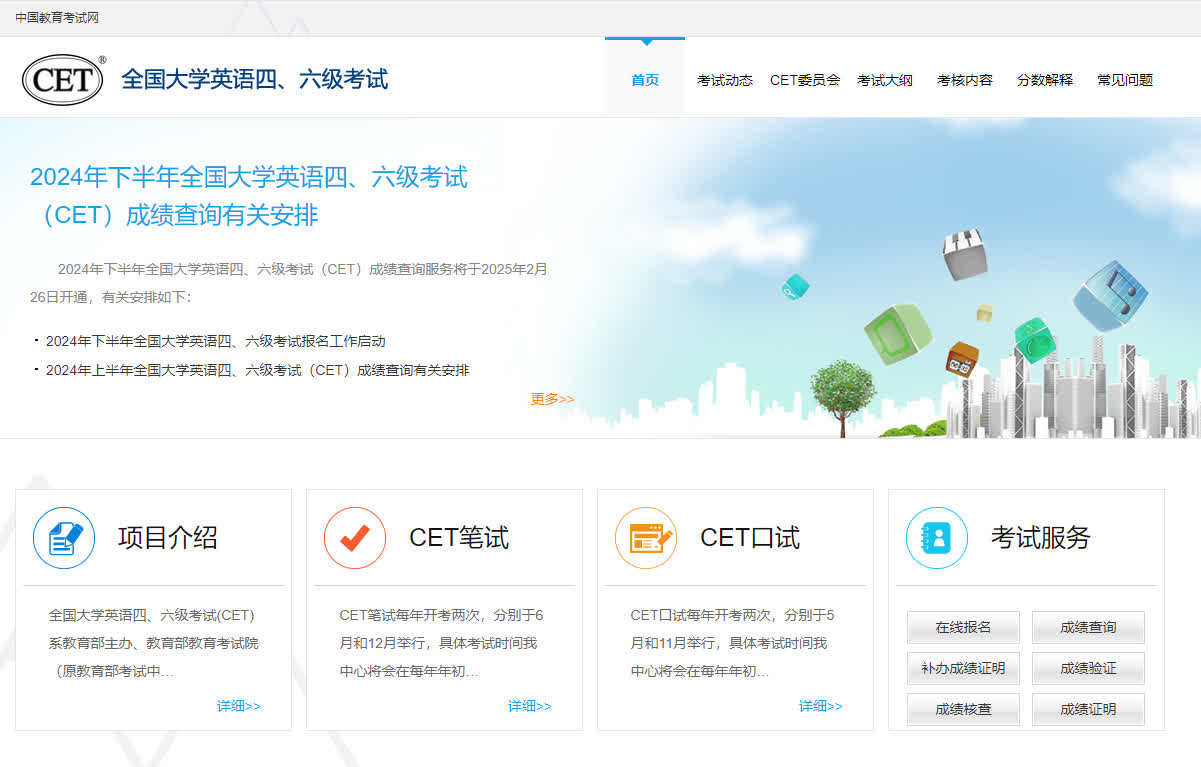Click the 成绩证明 button
Screen dimensions: 1201x767
pos(1088,709)
